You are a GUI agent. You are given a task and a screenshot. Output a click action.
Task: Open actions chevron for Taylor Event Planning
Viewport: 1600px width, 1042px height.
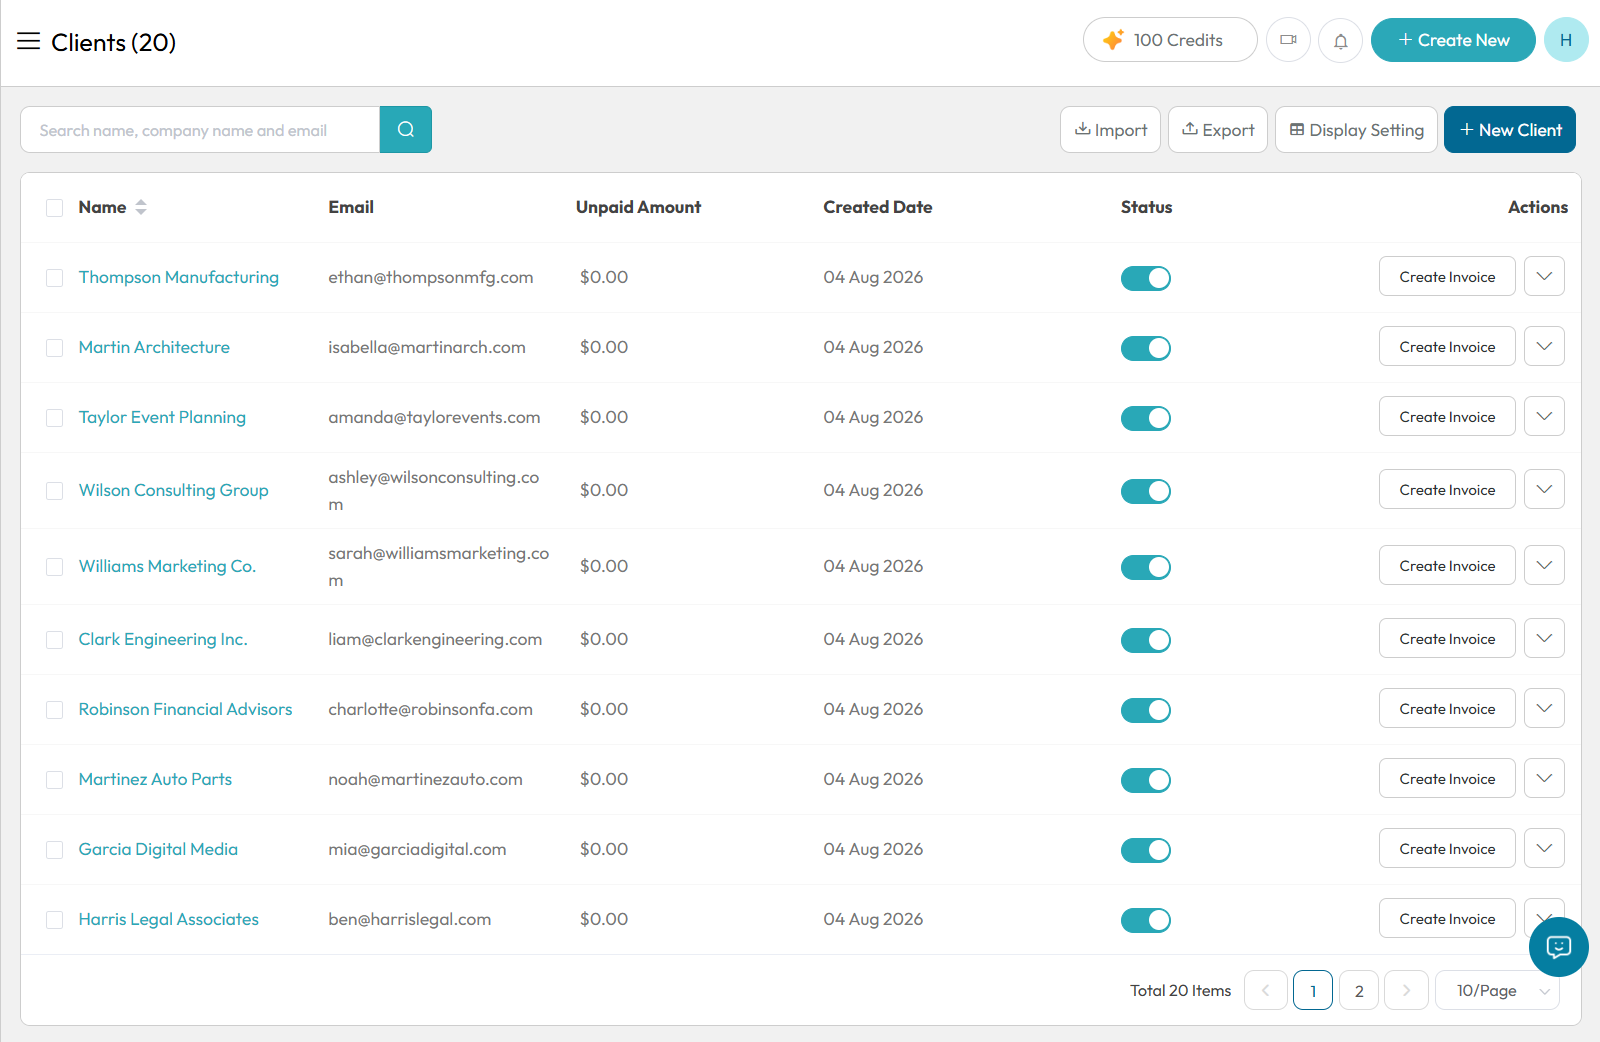pyautogui.click(x=1544, y=416)
